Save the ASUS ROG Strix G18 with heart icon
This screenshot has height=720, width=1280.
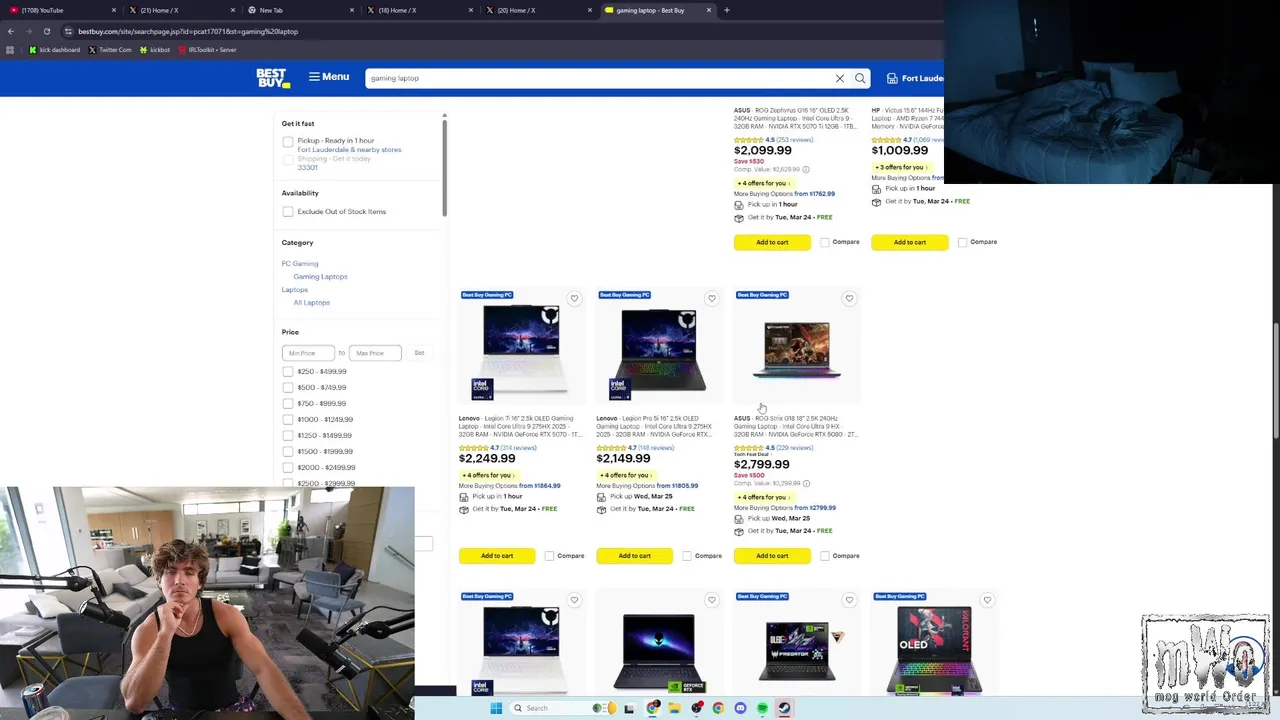849,298
